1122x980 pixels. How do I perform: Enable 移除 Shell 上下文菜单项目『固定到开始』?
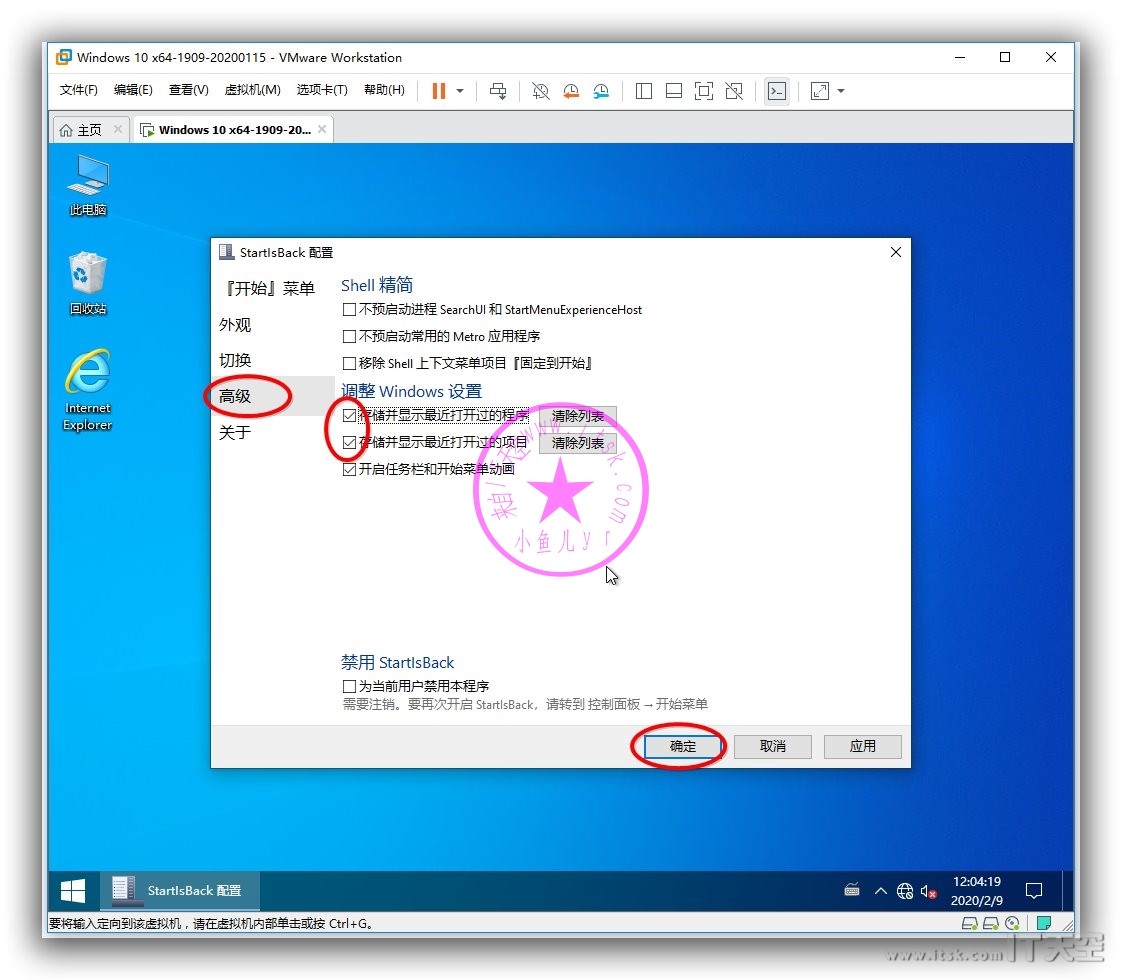click(349, 363)
